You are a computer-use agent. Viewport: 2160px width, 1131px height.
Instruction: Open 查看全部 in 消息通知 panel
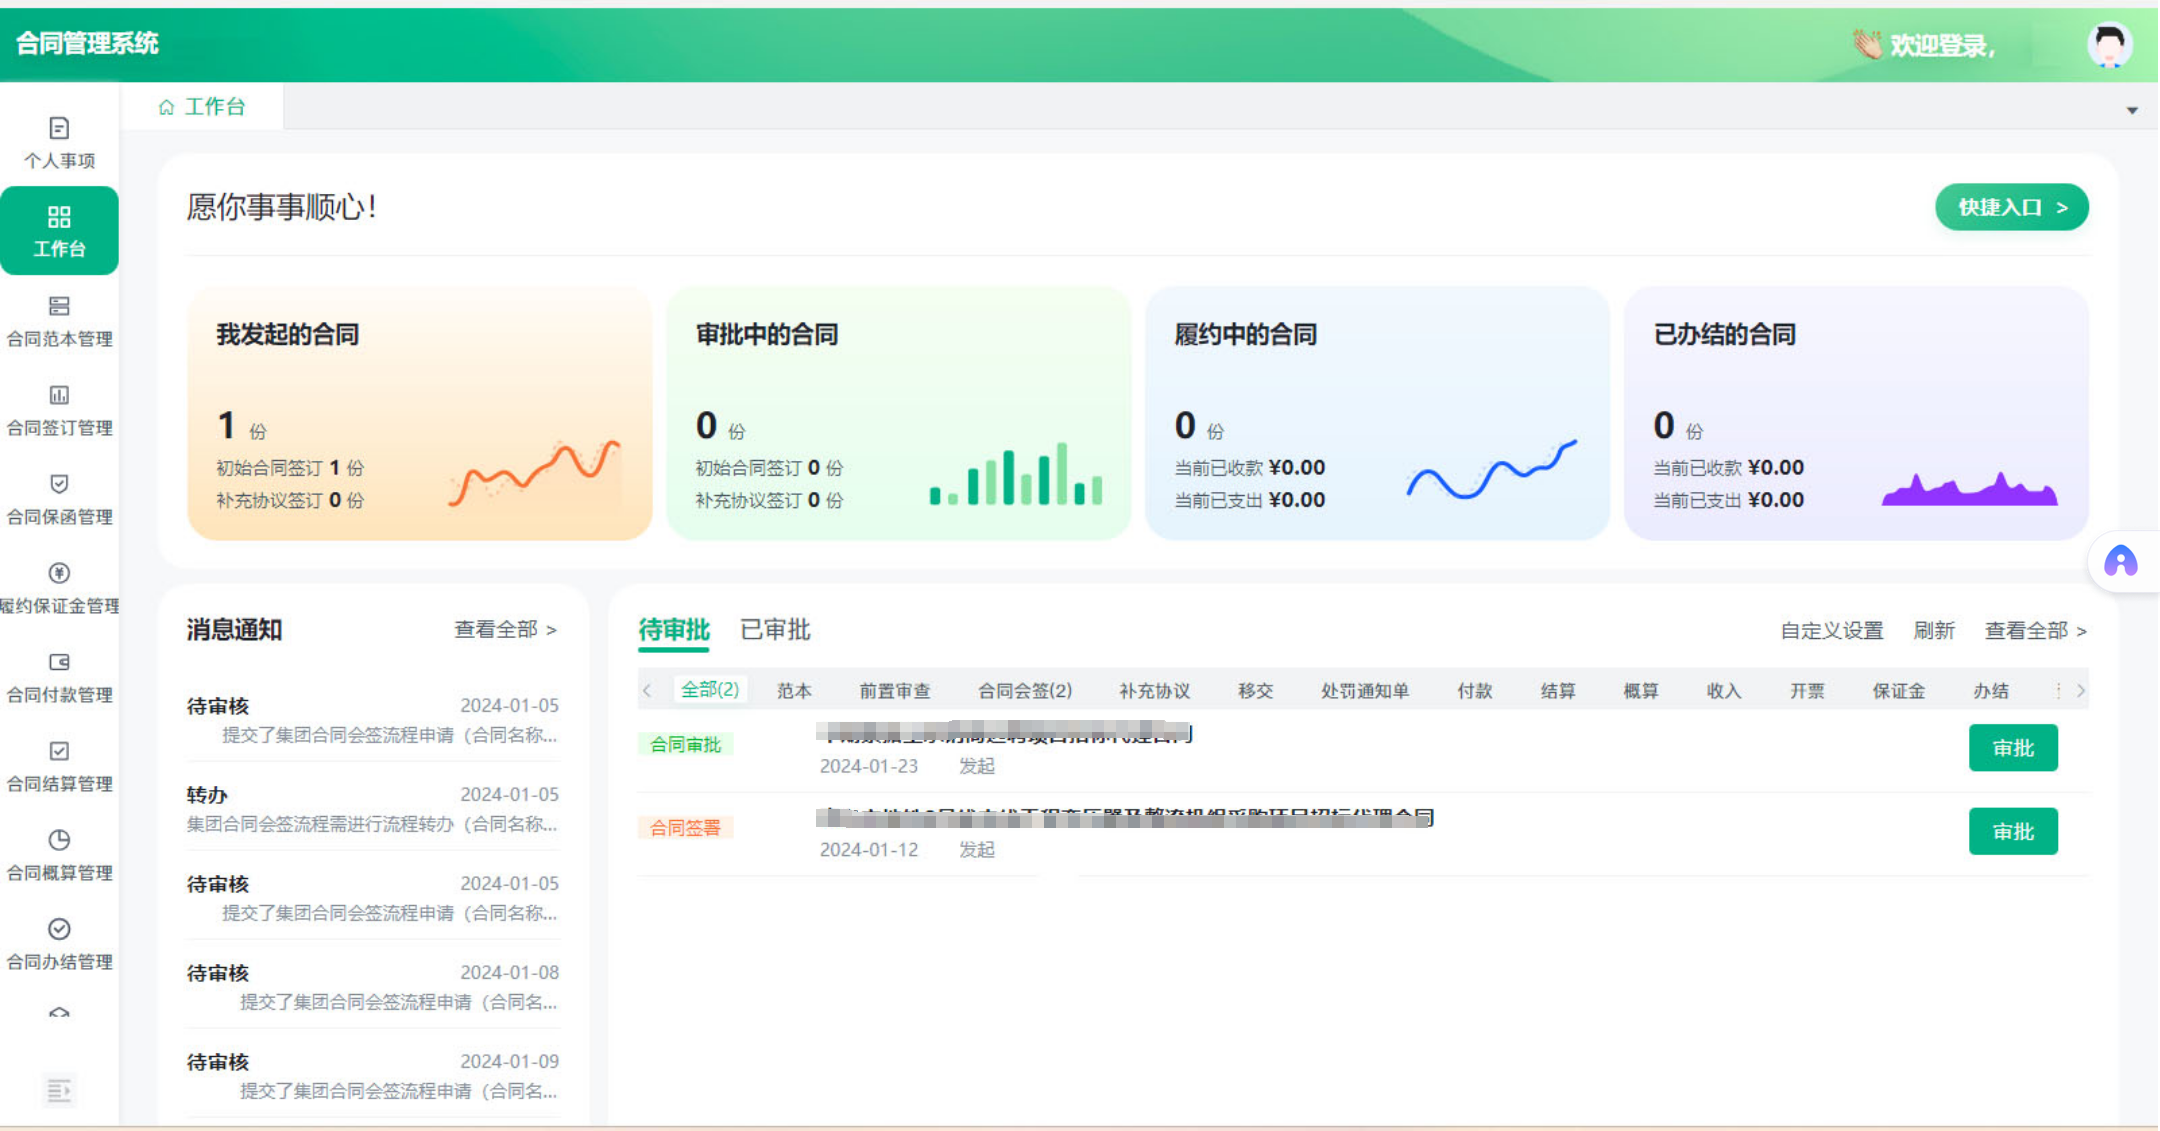tap(505, 630)
